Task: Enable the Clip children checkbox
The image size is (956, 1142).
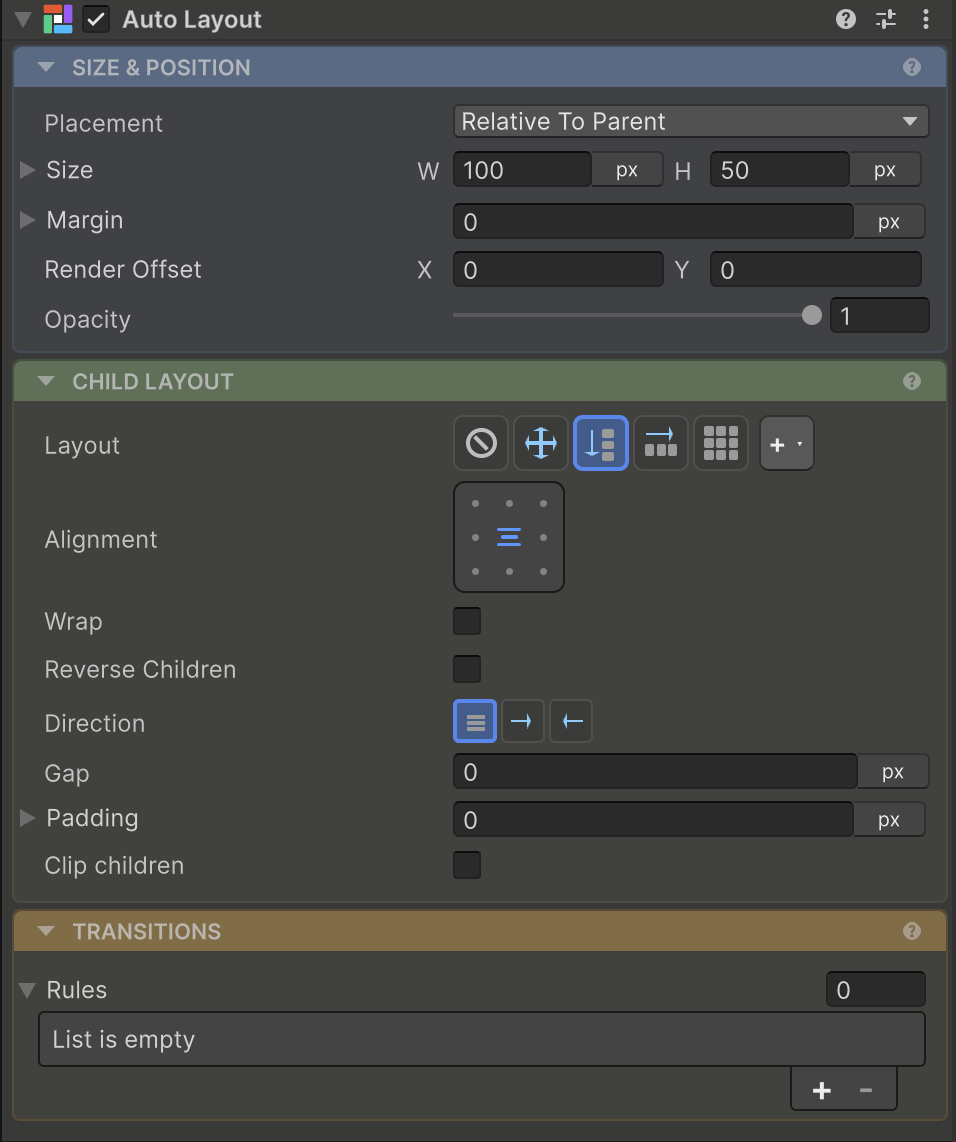Action: (467, 865)
